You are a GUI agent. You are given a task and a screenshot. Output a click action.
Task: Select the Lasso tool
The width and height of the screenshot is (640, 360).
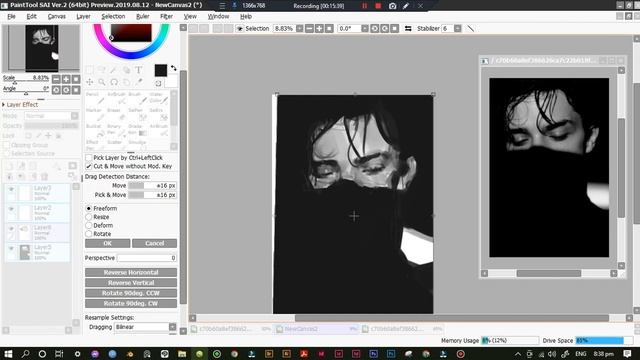(102, 70)
